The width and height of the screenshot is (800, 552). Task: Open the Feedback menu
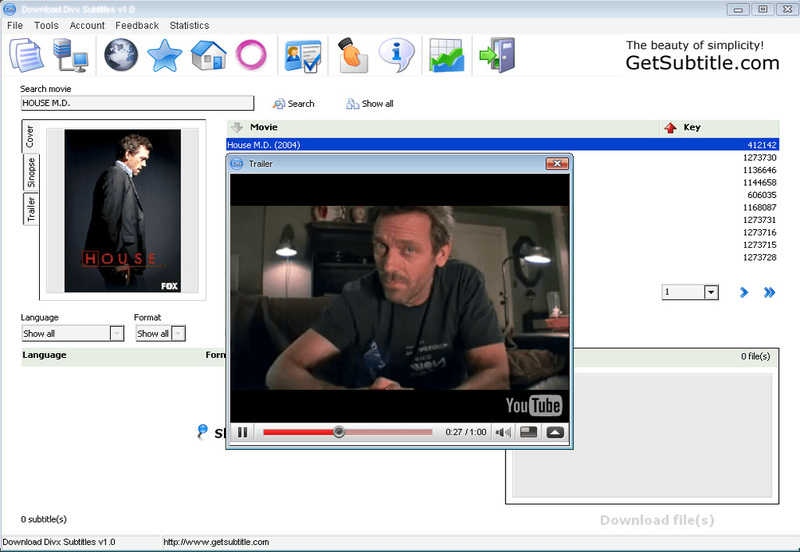pos(137,26)
